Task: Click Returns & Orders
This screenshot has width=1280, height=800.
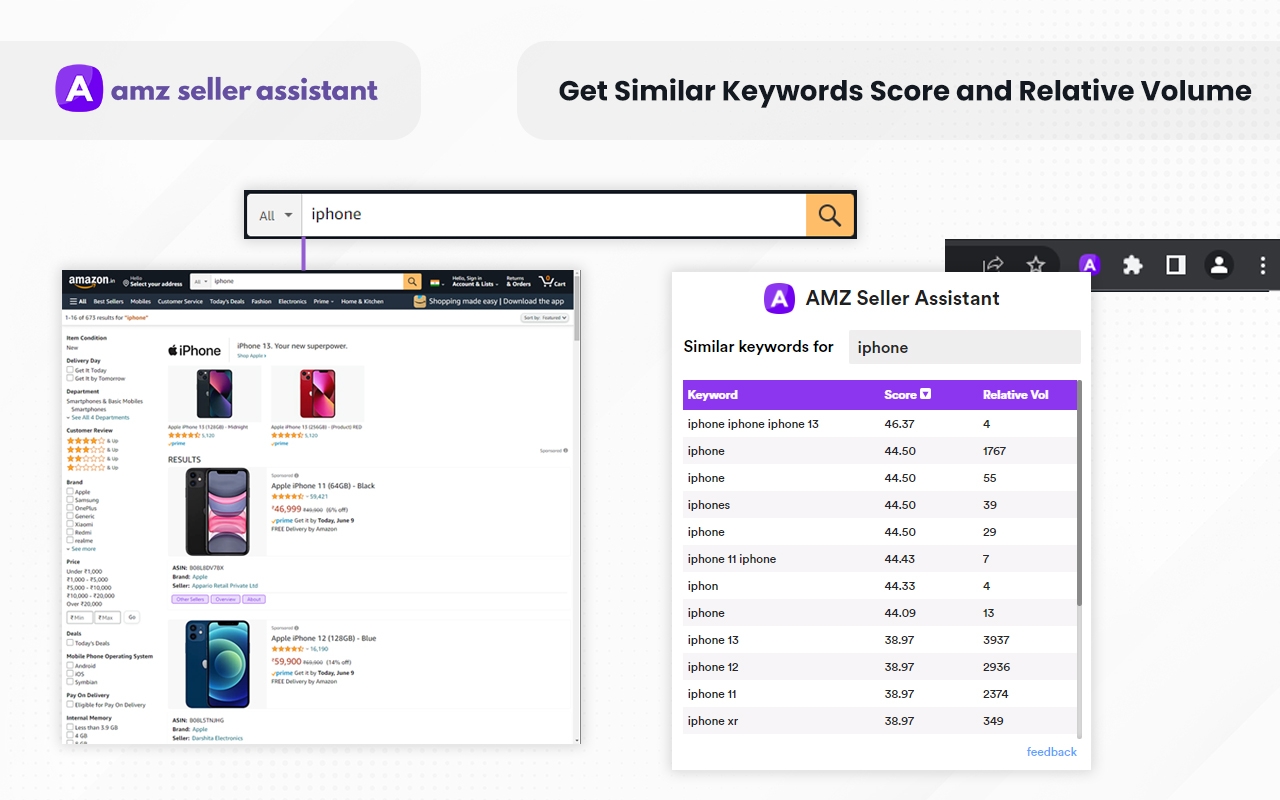Action: pos(518,282)
